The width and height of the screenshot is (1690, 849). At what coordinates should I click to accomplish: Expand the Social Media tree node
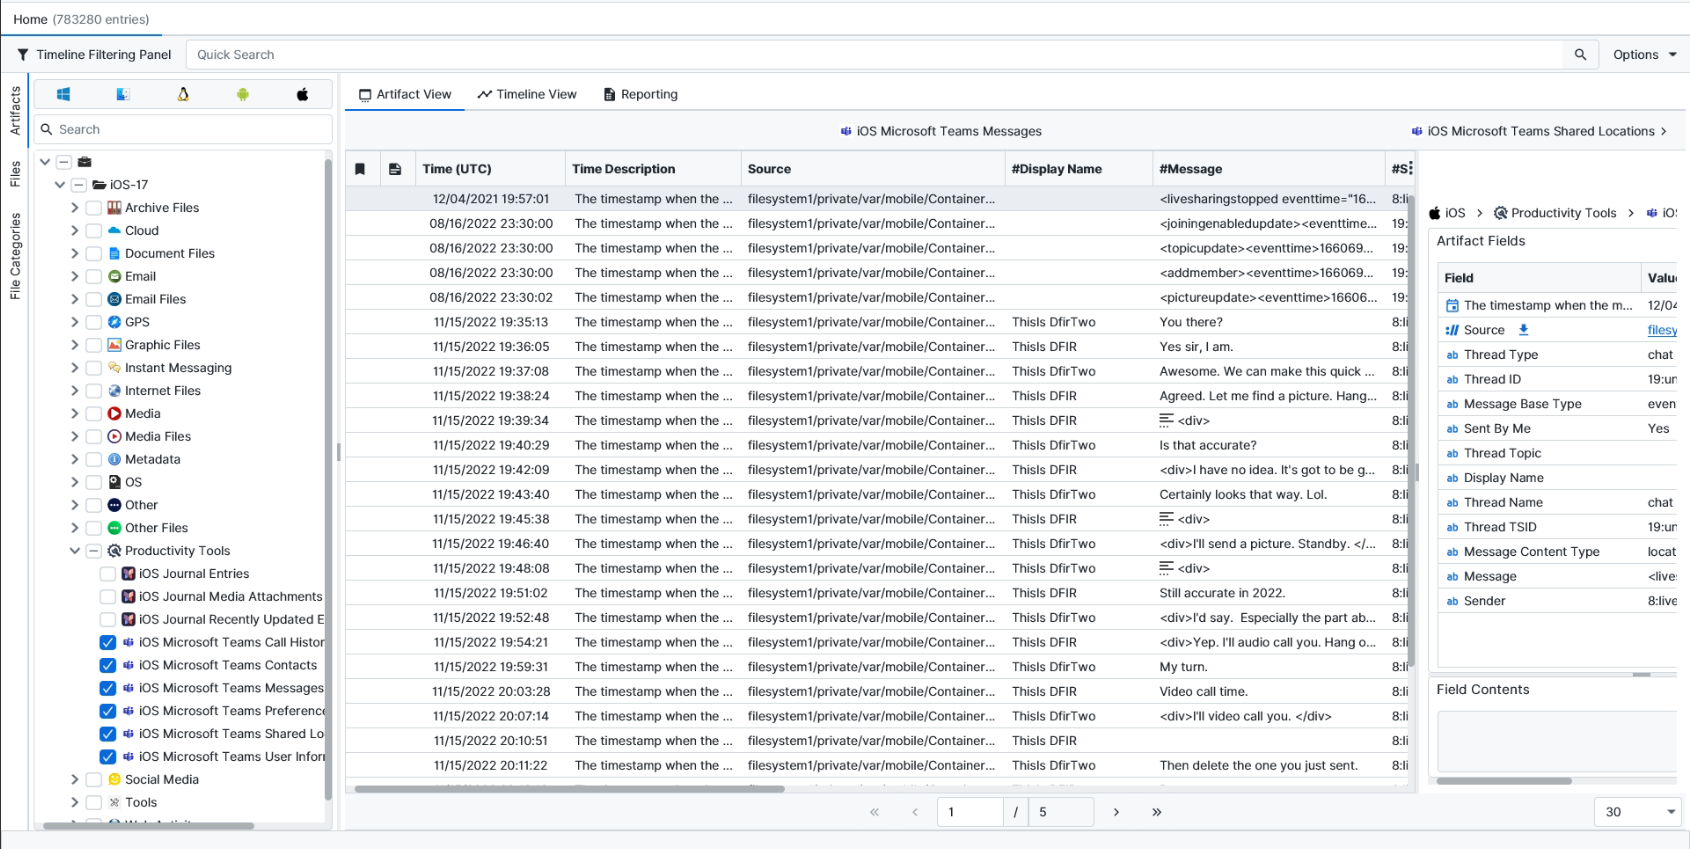[75, 780]
